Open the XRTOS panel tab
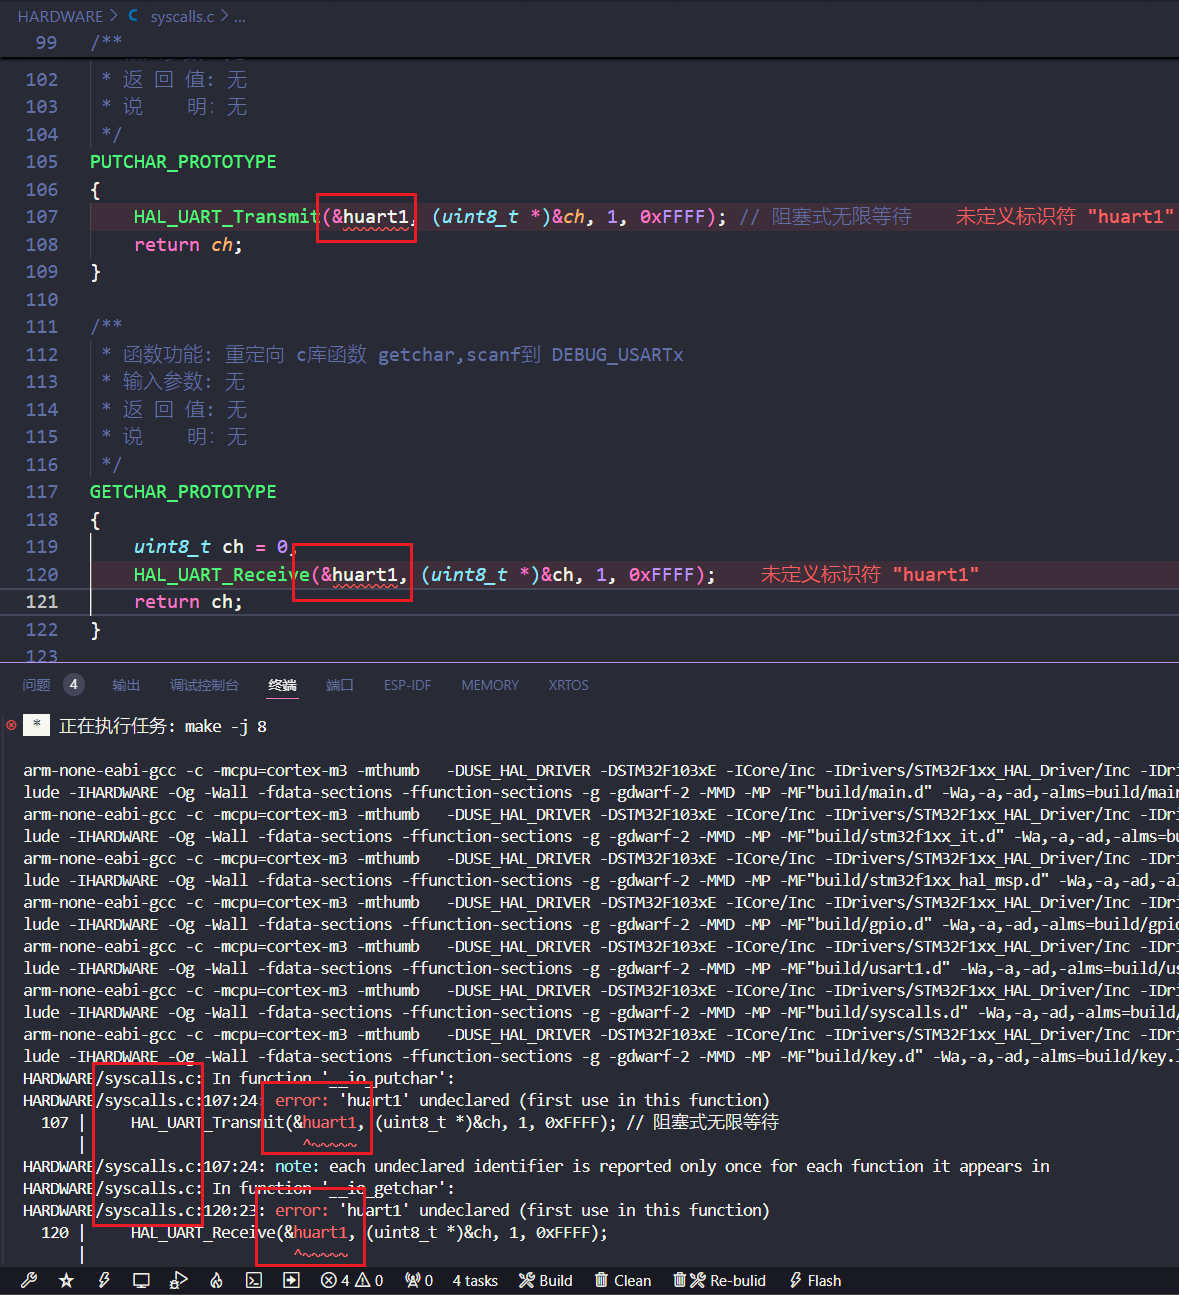1179x1295 pixels. click(x=568, y=685)
